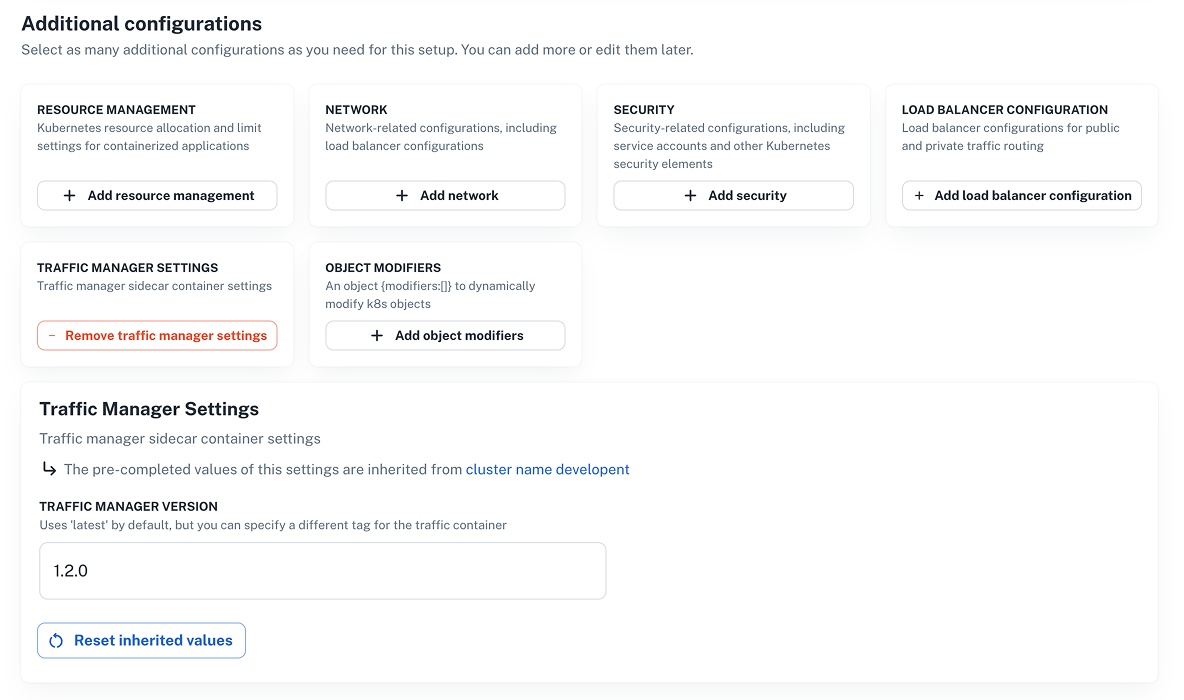The width and height of the screenshot is (1184, 700).
Task: Focus the traffic manager version input field
Action: pos(322,571)
